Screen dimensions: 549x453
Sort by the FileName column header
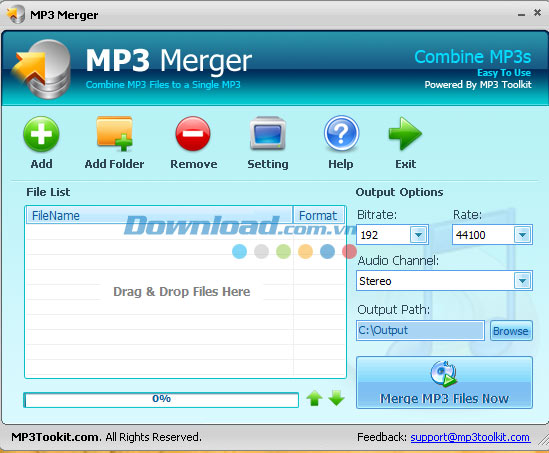point(159,215)
